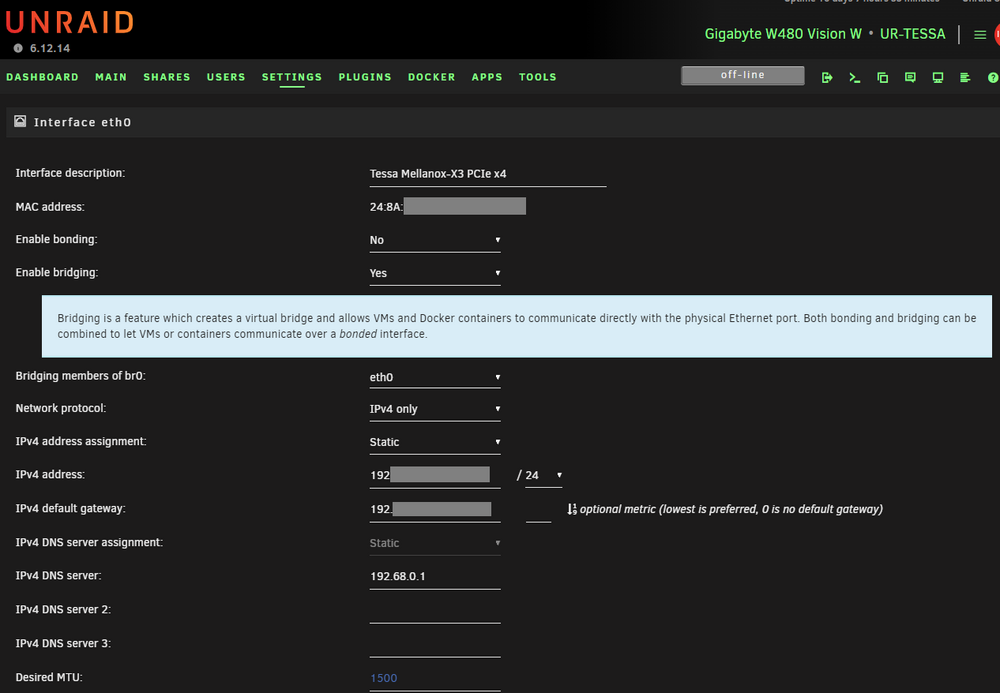Open the Feedback speech-bubble icon
Screen dimensions: 1000x693
tap(910, 77)
